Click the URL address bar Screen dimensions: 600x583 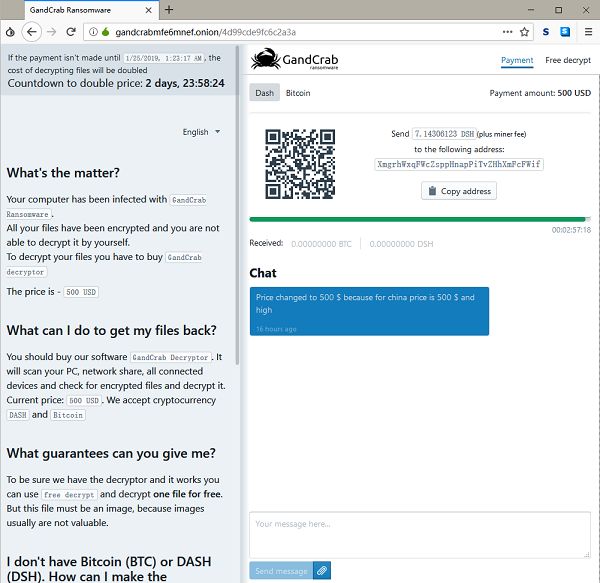(x=306, y=32)
